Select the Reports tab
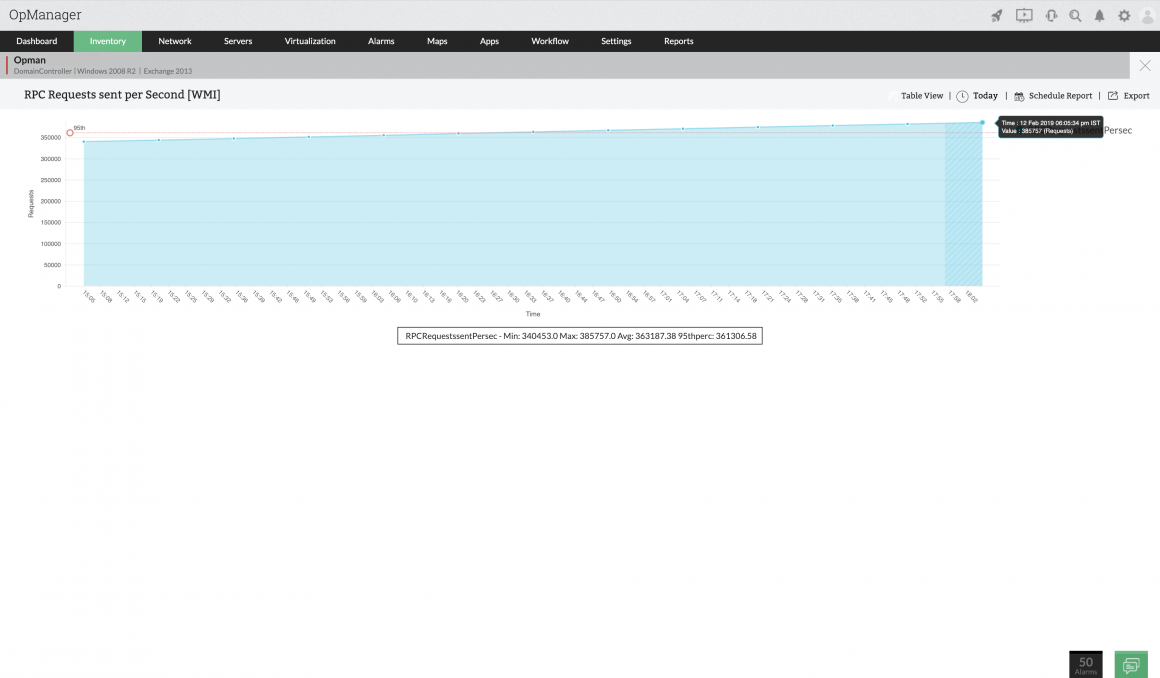Screen dimensions: 1160x678 (678, 41)
